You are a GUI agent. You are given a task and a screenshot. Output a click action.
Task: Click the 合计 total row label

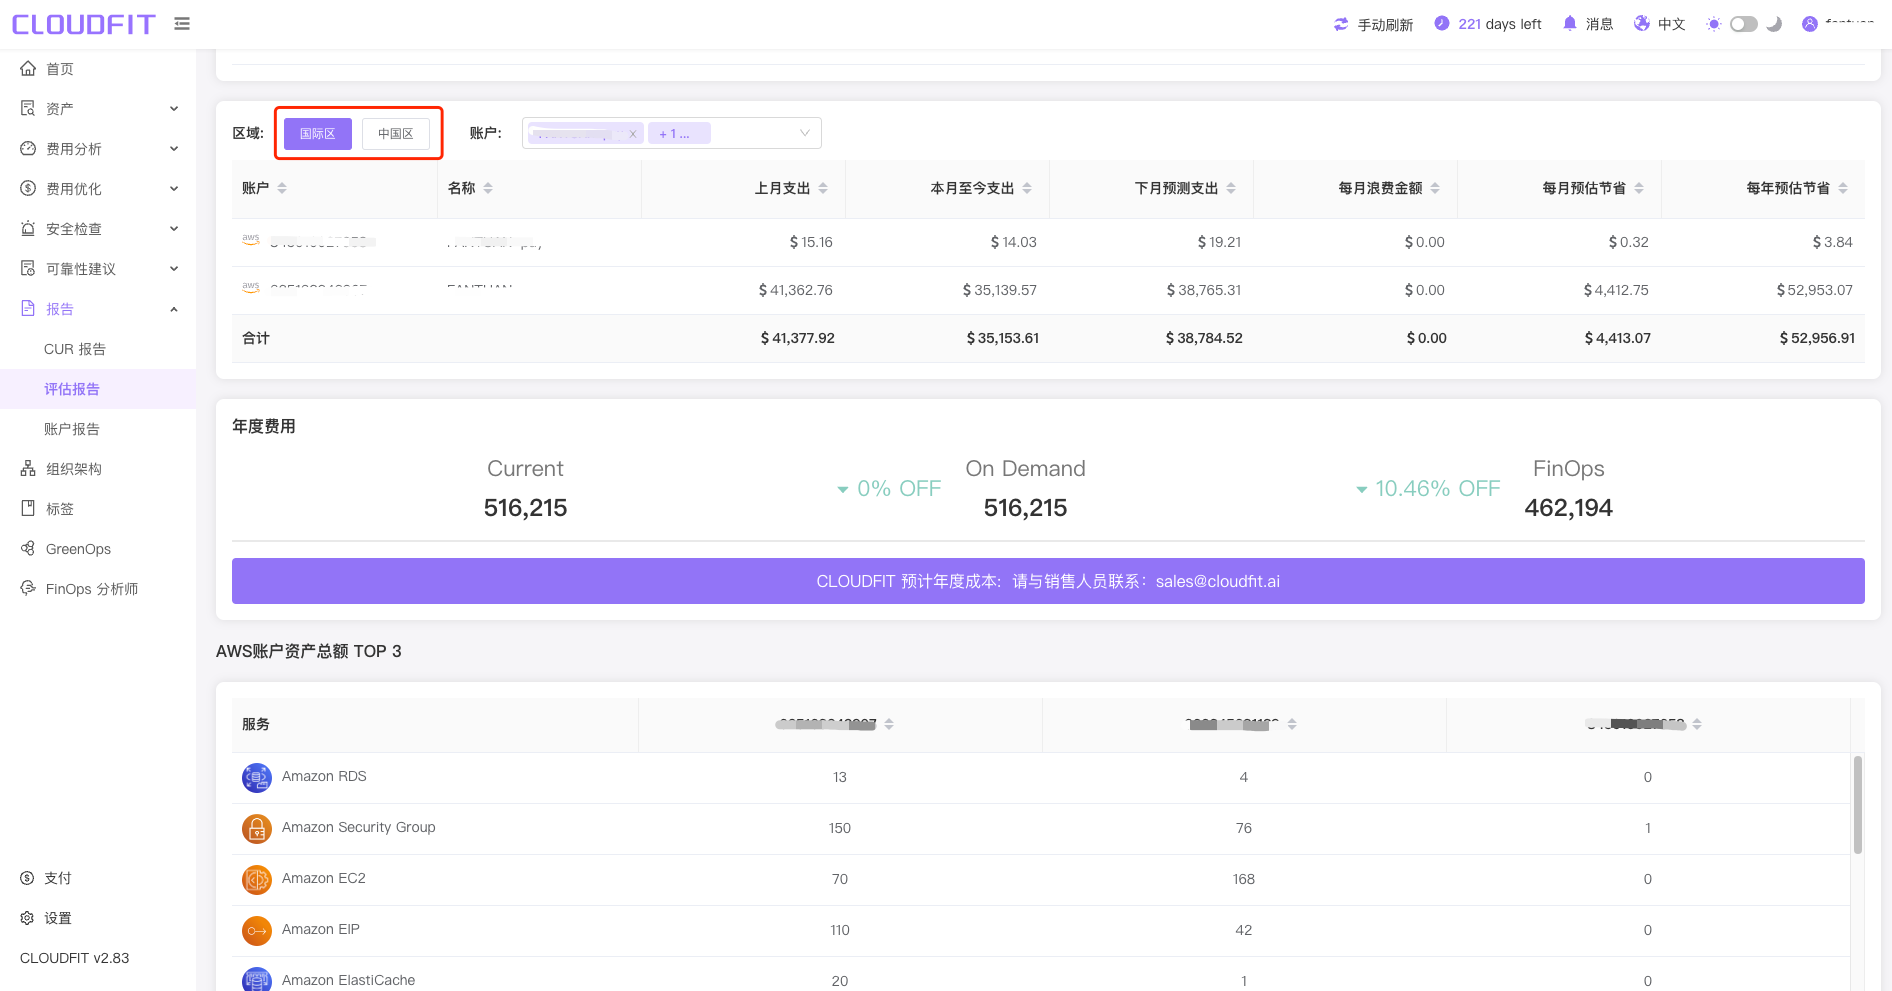coord(256,338)
